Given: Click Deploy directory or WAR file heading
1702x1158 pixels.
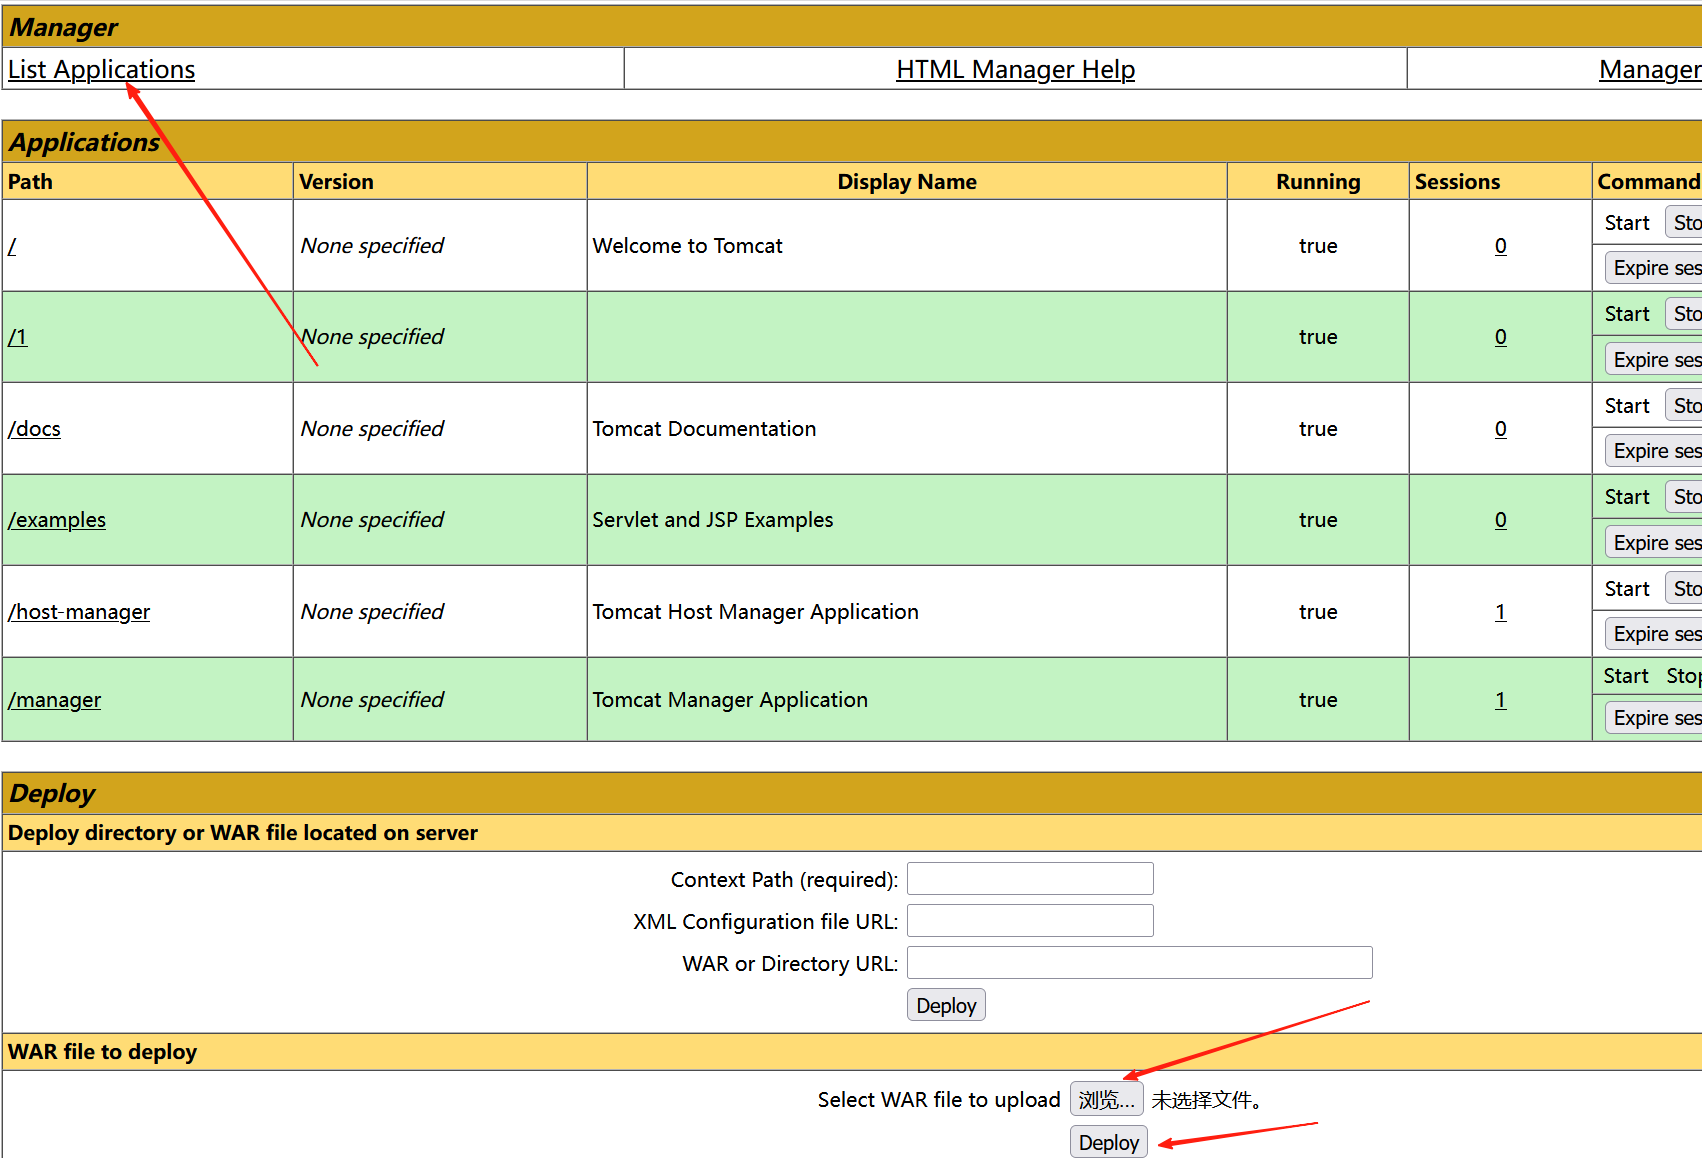Looking at the screenshot, I should [243, 833].
